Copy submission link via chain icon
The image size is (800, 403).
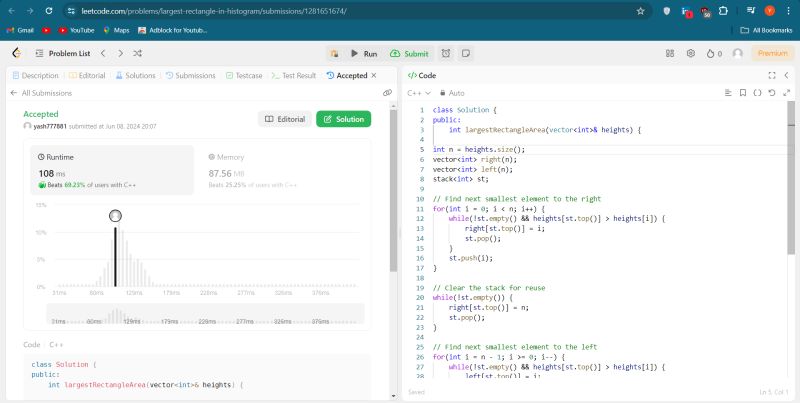tap(387, 93)
